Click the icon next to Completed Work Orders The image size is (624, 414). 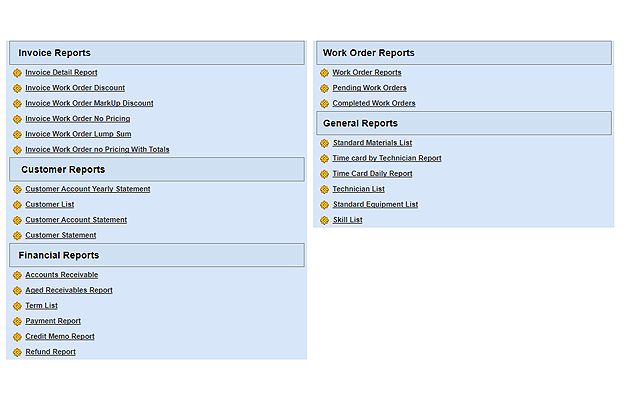[x=324, y=103]
